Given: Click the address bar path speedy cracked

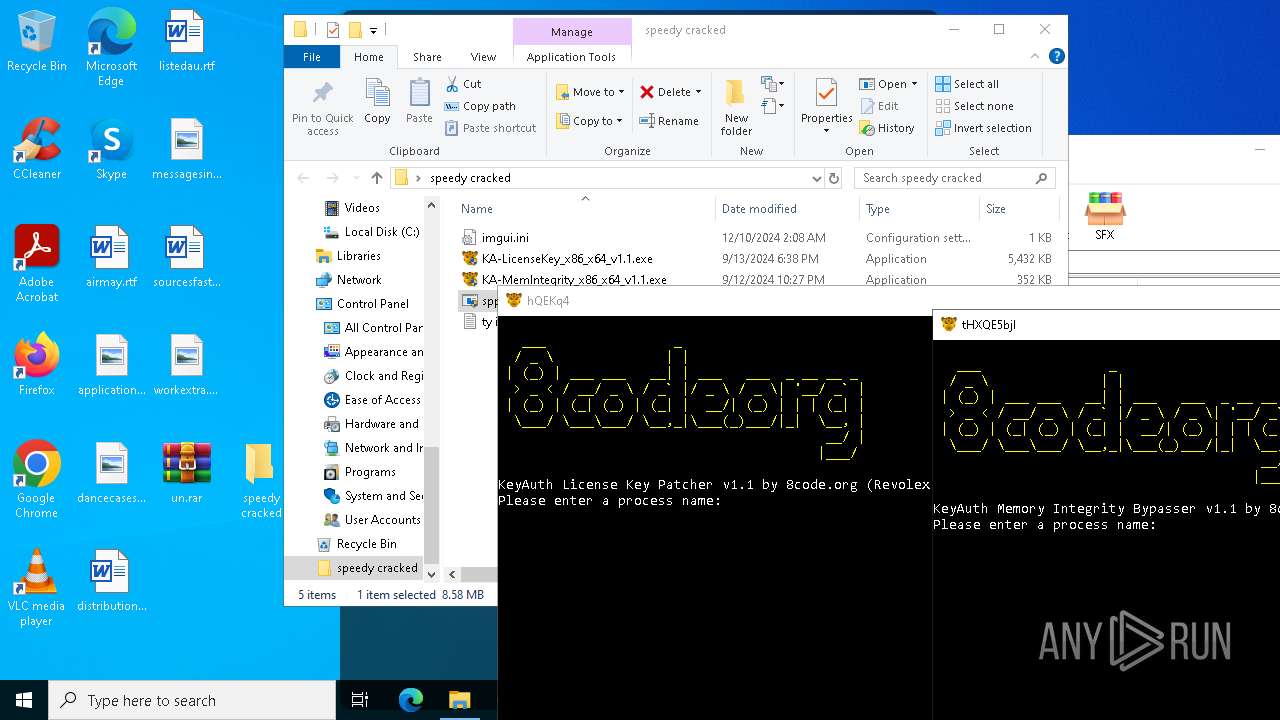Looking at the screenshot, I should tap(470, 178).
